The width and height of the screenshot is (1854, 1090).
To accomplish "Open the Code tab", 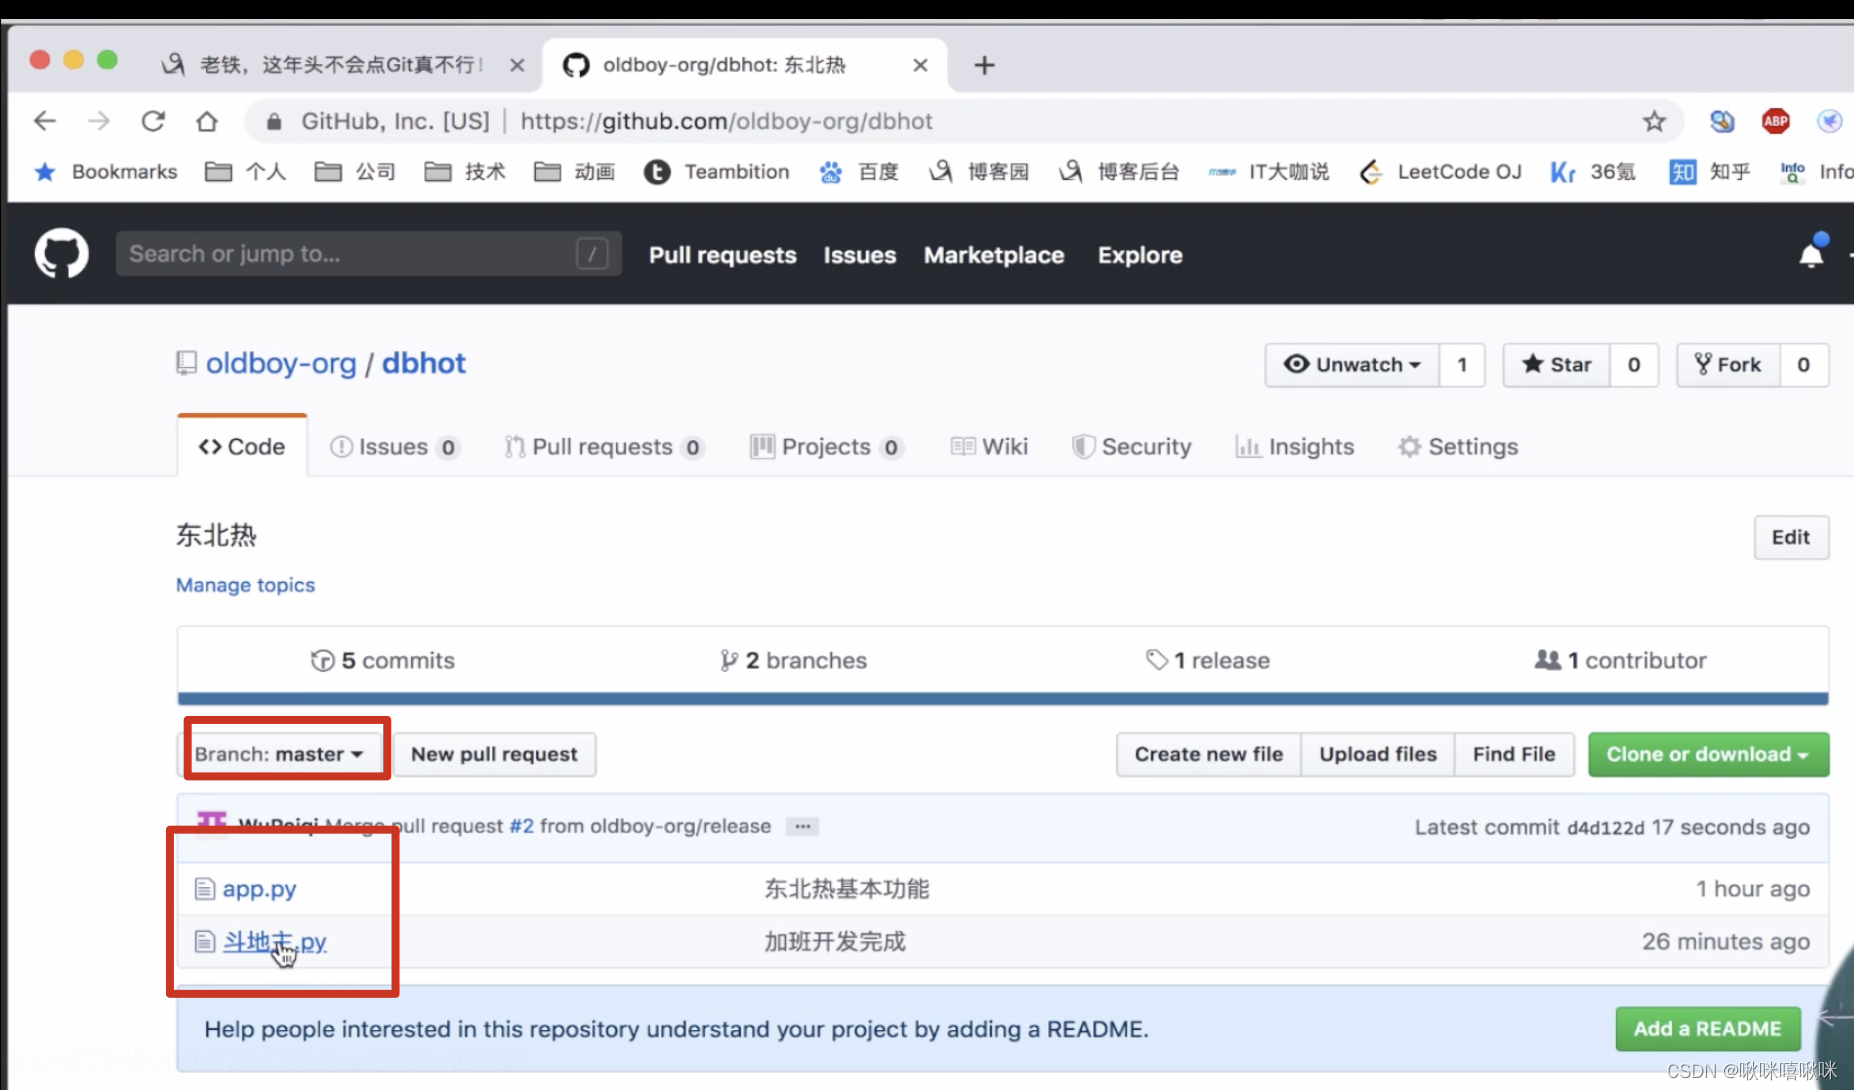I will (242, 447).
